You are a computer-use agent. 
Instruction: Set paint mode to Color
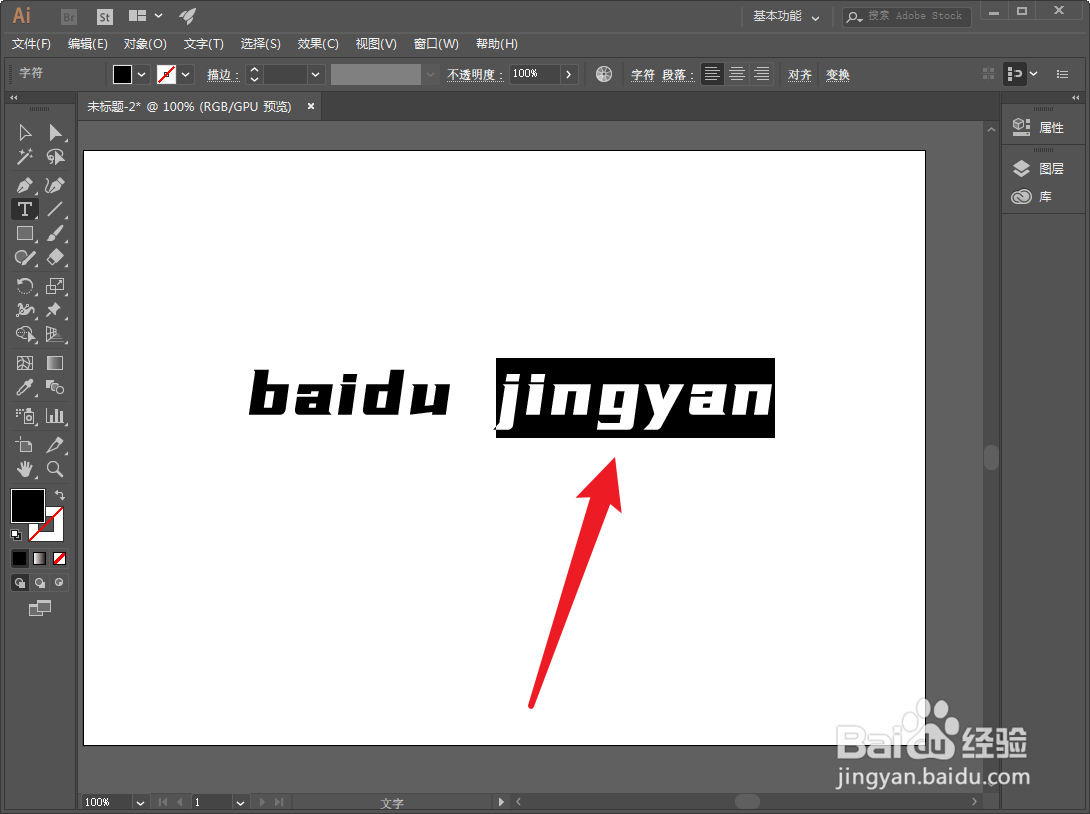[x=19, y=558]
